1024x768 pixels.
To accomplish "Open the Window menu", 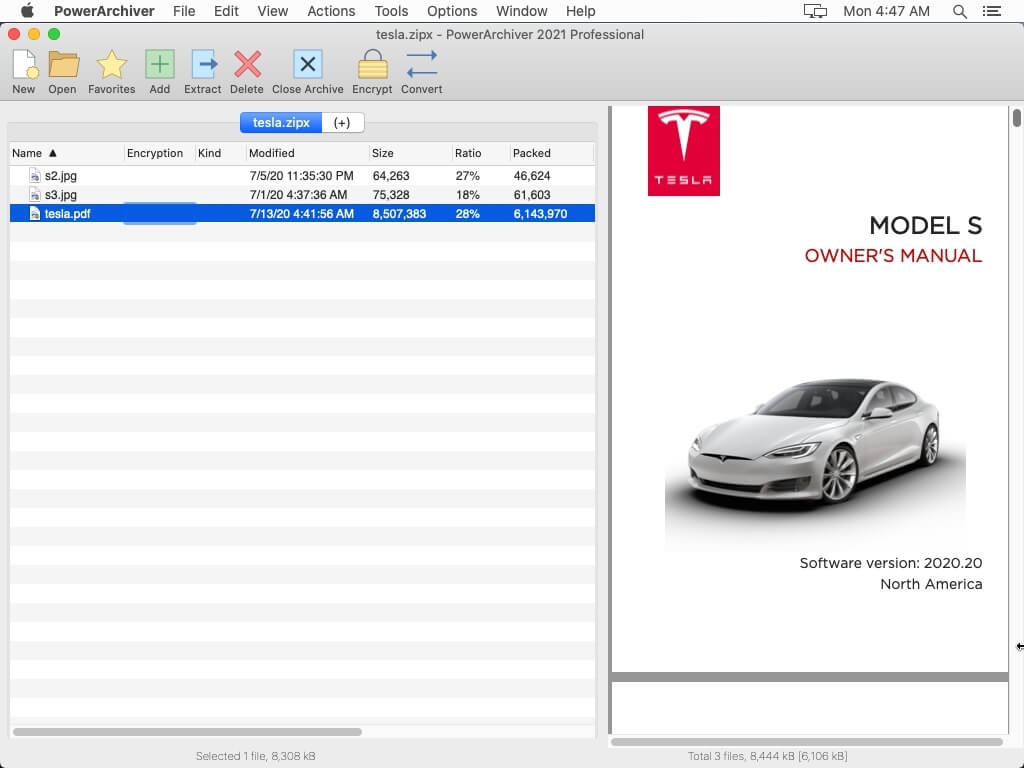I will coord(522,11).
